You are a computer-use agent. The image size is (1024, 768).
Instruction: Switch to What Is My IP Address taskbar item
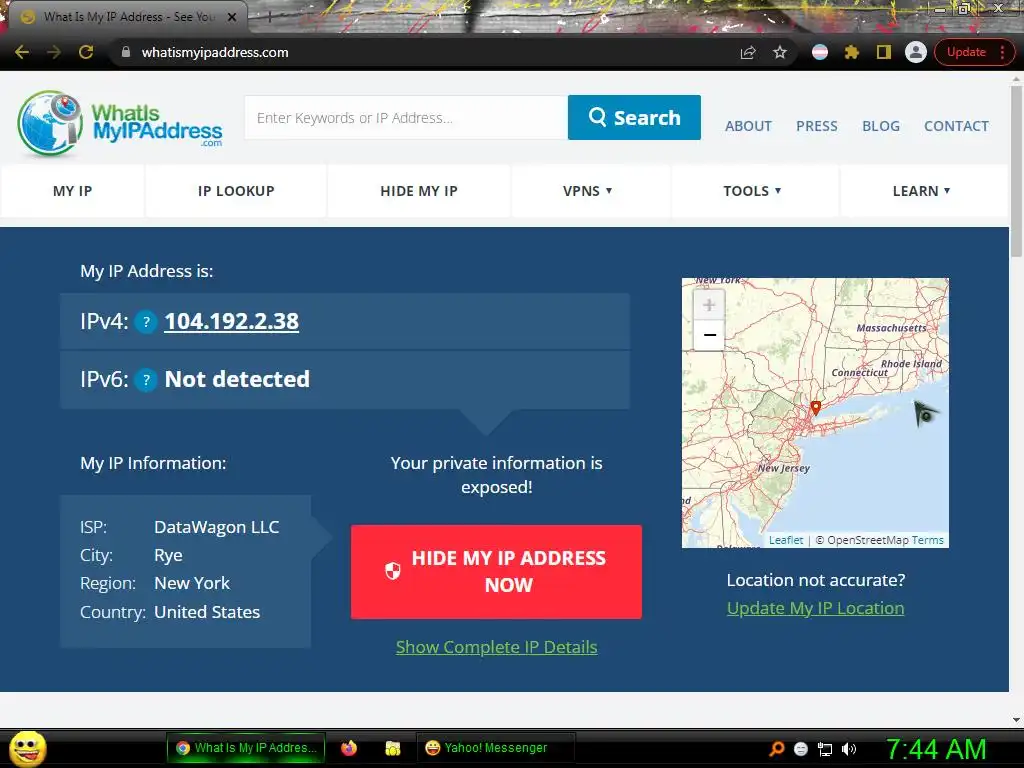pos(246,748)
